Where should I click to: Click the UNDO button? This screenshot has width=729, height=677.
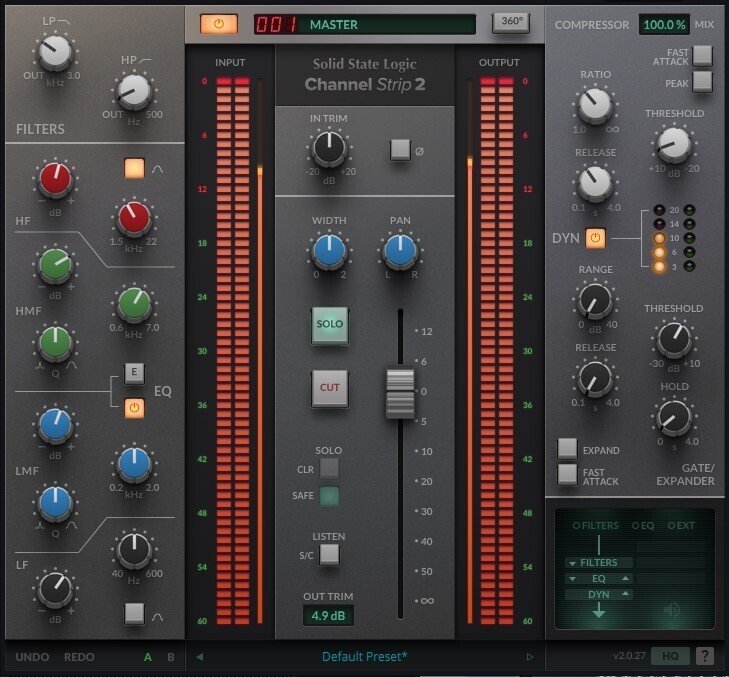(x=32, y=657)
